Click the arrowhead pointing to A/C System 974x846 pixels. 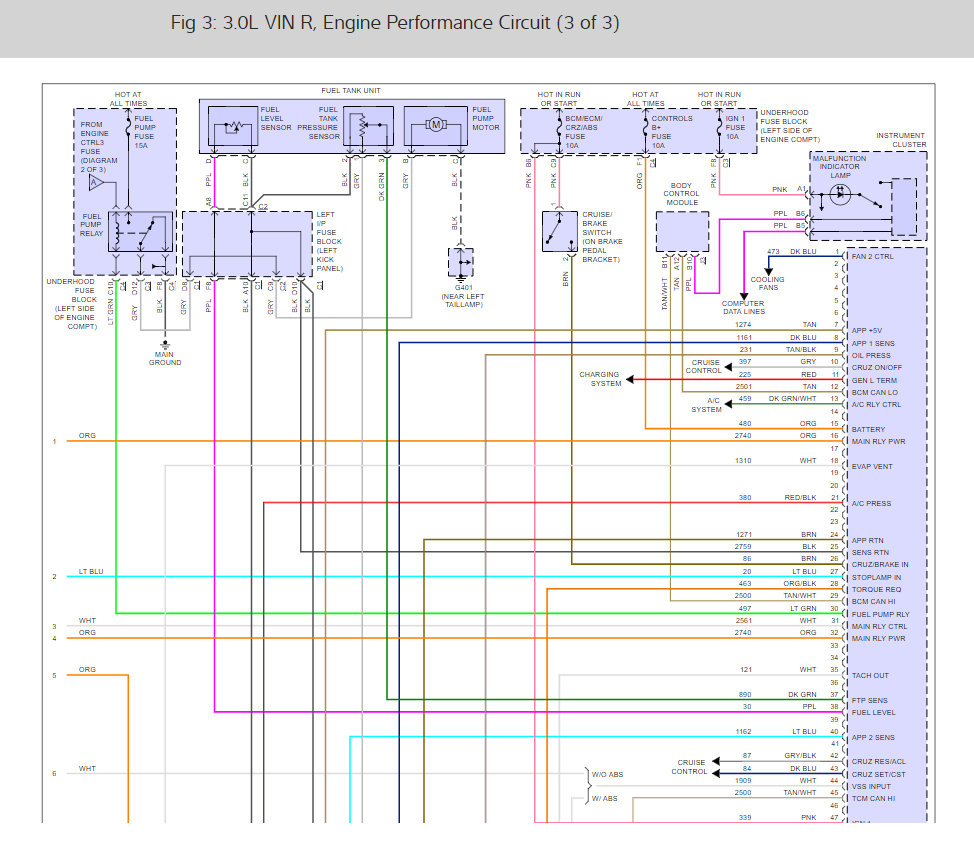click(728, 404)
